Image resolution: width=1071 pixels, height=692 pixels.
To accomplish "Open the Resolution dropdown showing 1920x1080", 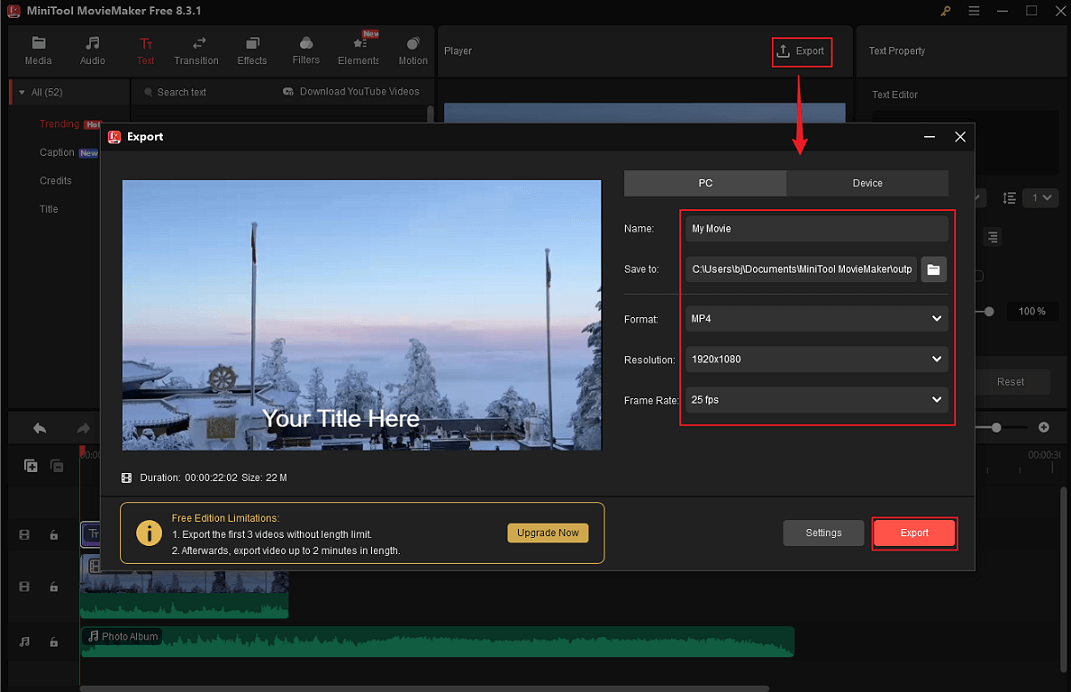I will click(816, 359).
